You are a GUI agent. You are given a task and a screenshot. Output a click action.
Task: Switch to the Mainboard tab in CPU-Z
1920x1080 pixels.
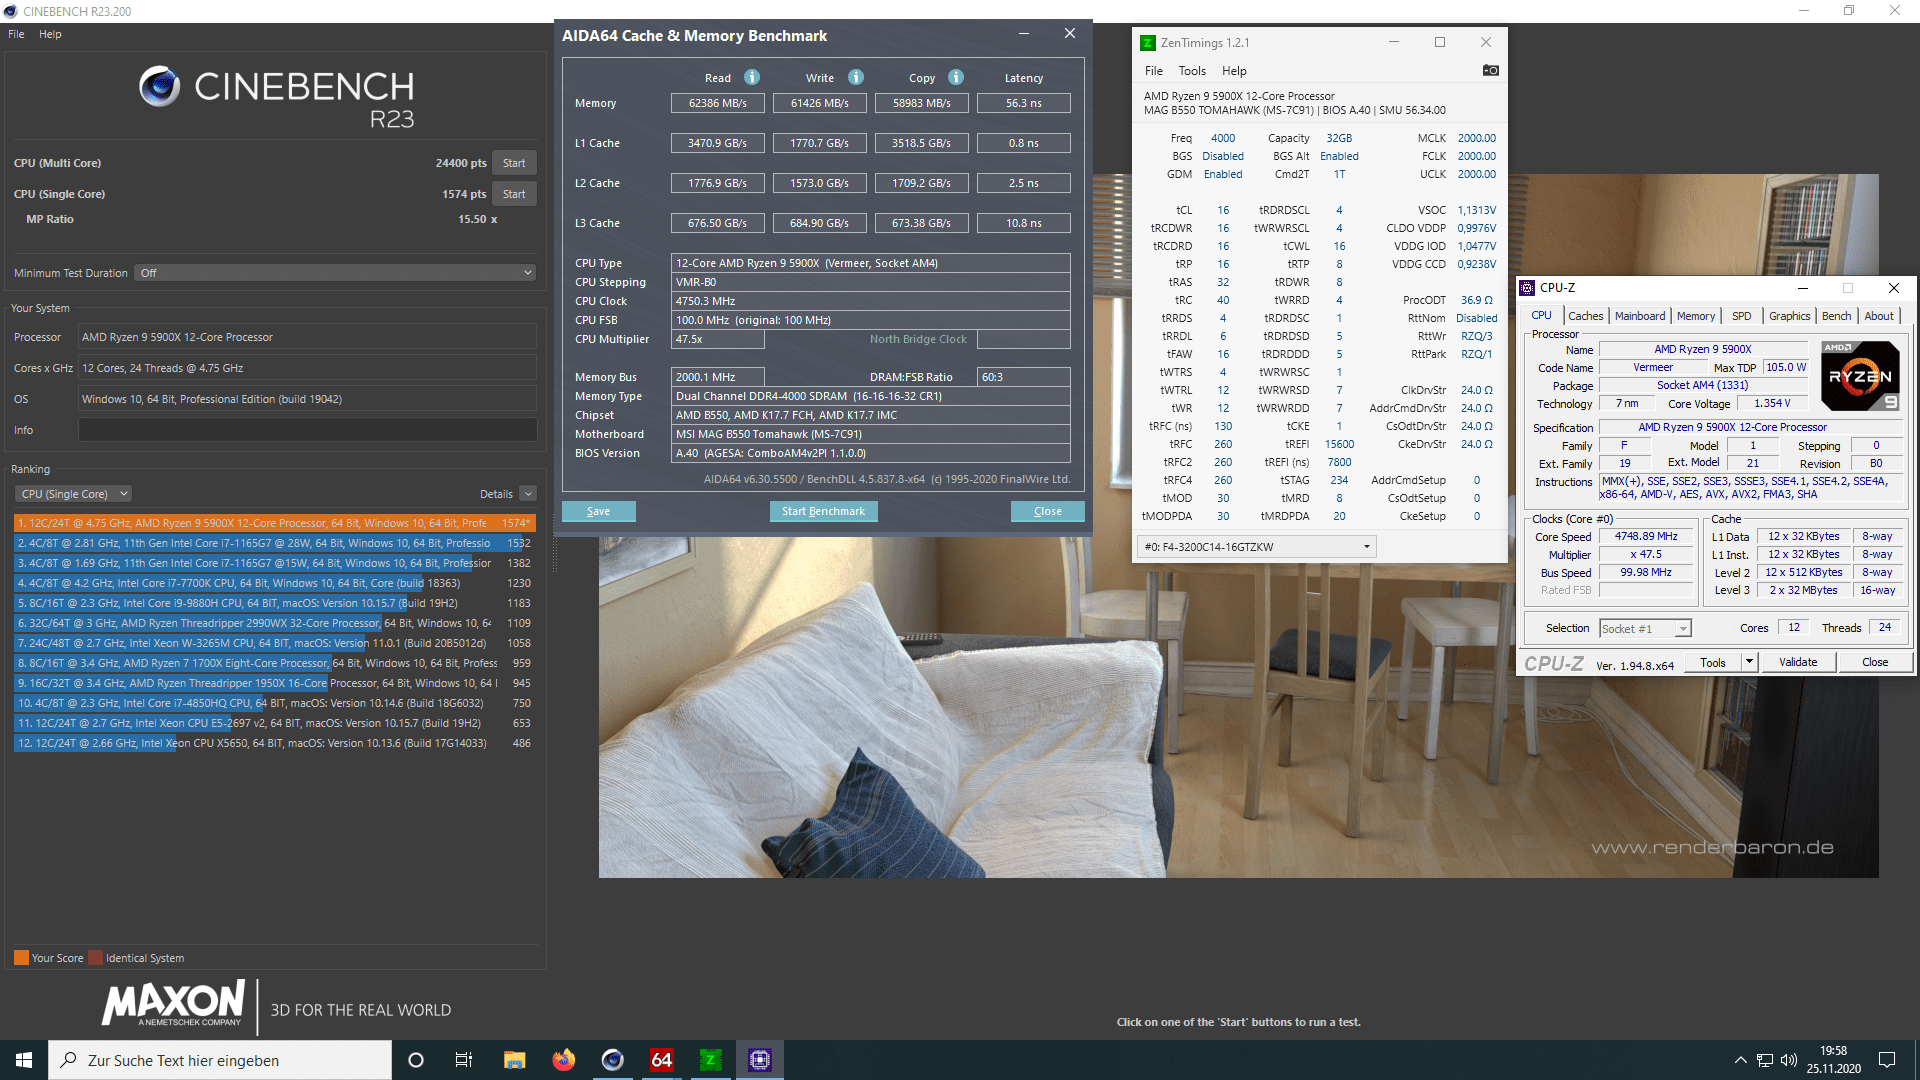tap(1640, 316)
